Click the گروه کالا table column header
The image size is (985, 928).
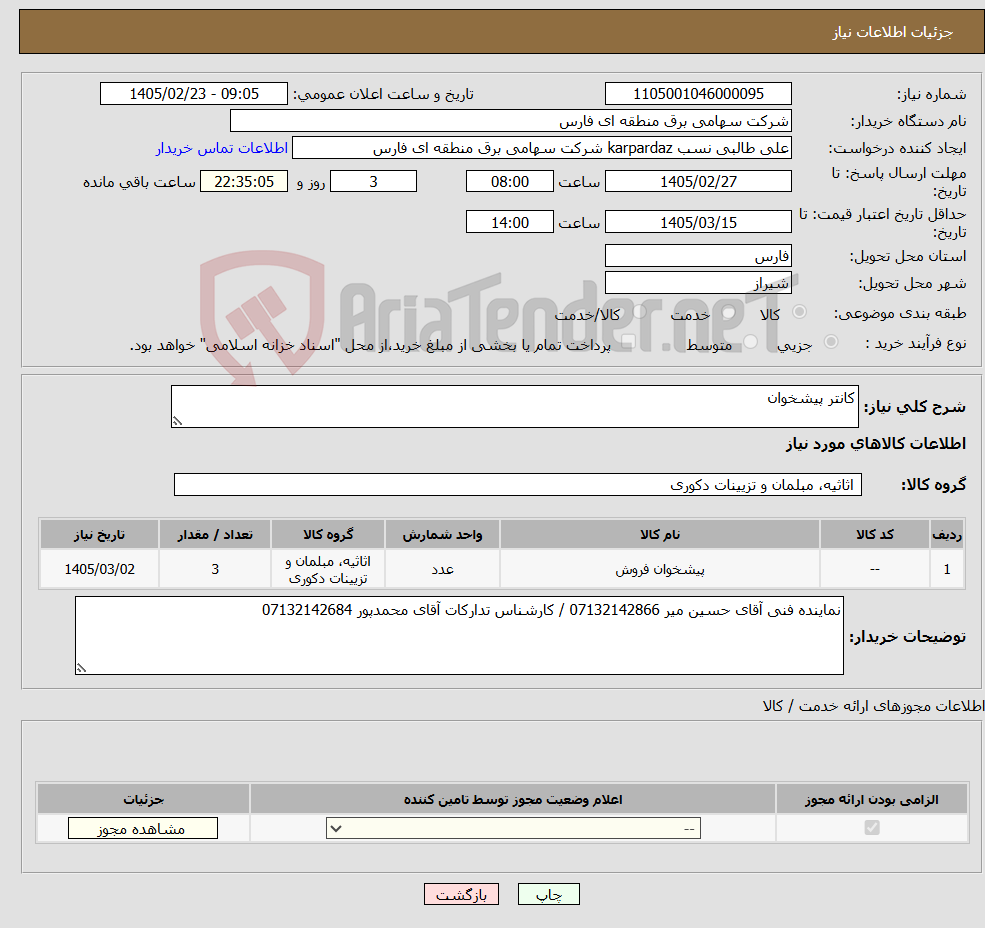328,534
